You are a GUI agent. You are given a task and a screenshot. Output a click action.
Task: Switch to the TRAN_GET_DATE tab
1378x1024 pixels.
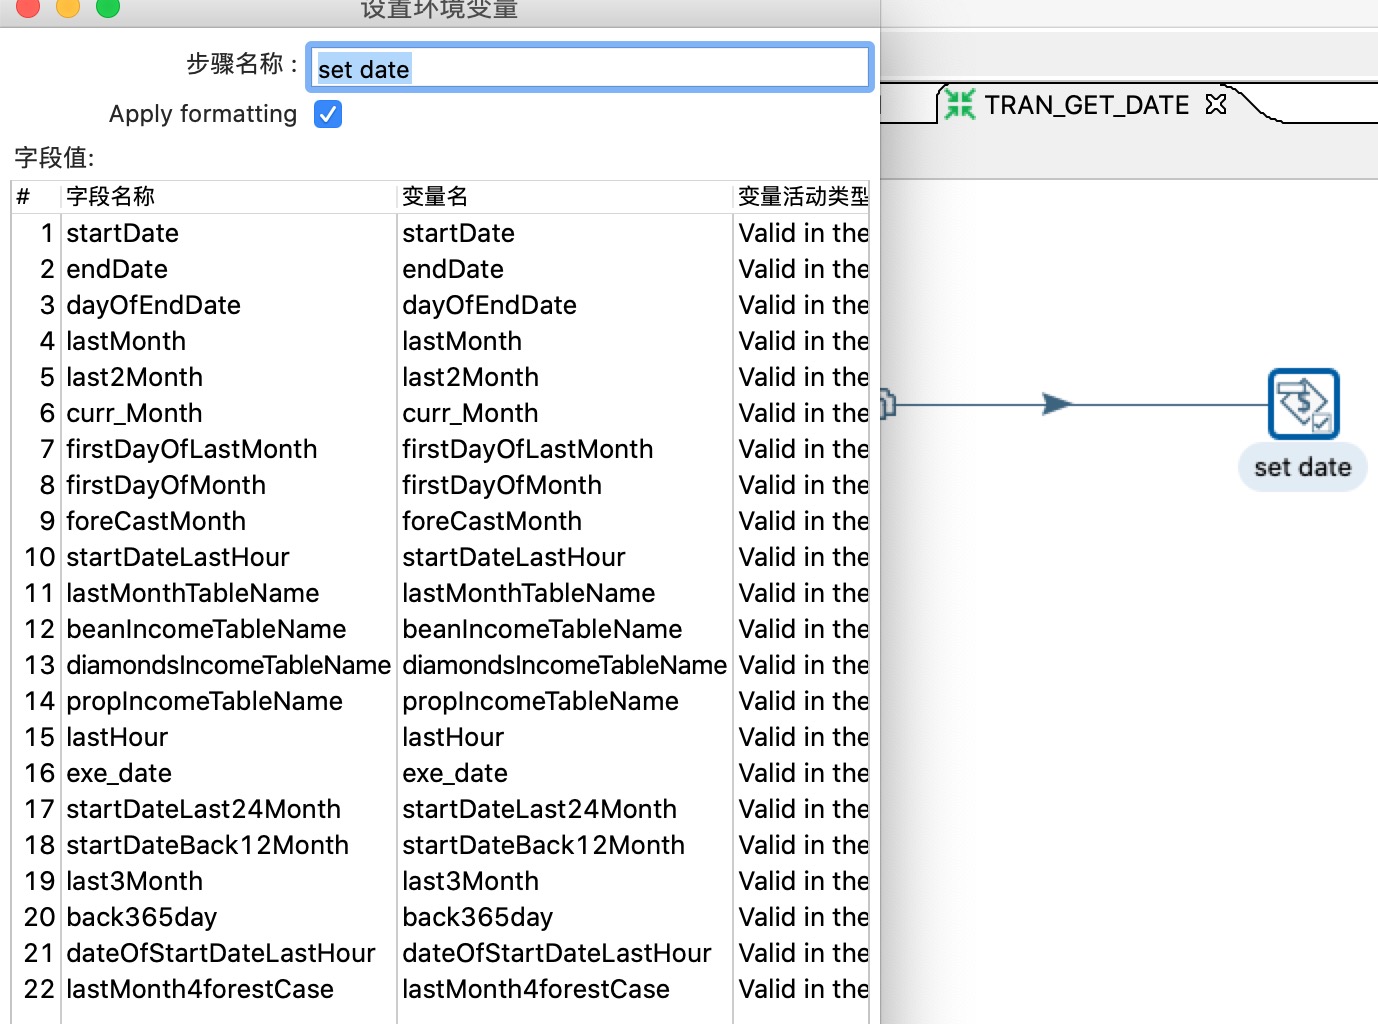coord(1085,104)
